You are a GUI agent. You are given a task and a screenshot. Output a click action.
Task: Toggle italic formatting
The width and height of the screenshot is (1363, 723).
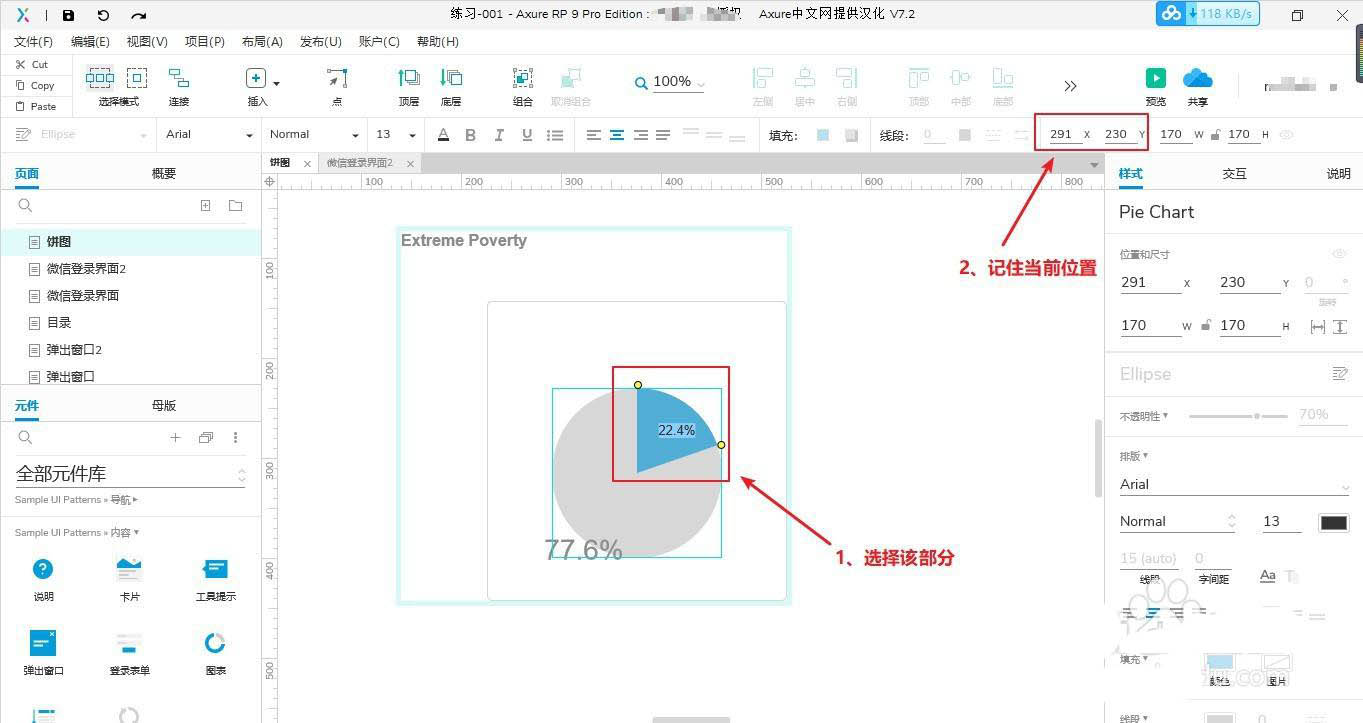[499, 135]
